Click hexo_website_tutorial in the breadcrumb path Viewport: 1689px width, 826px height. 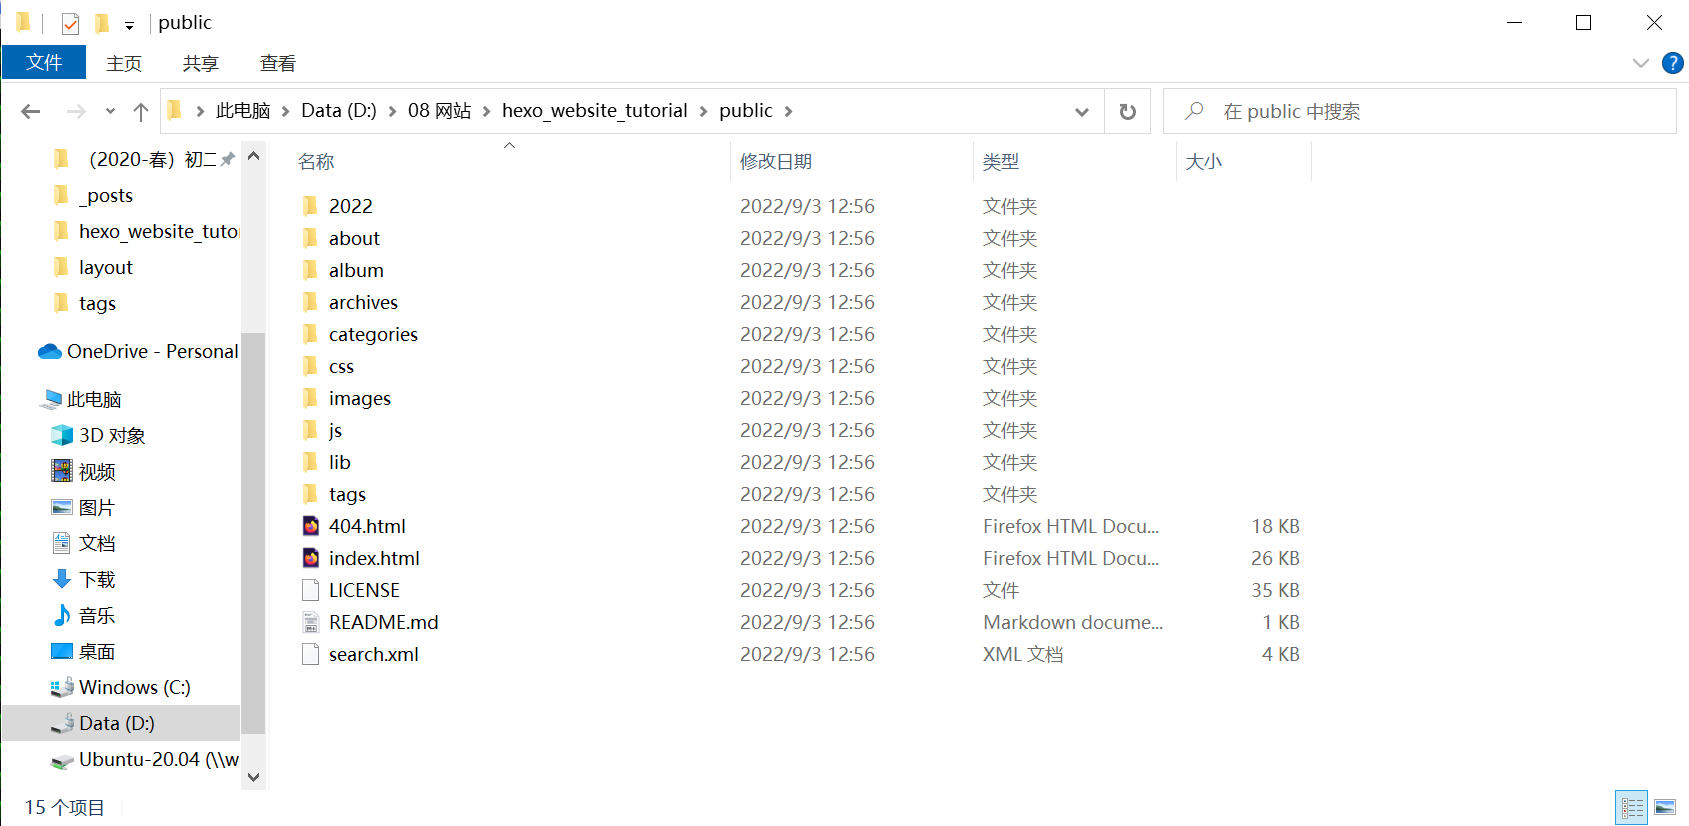(x=594, y=111)
